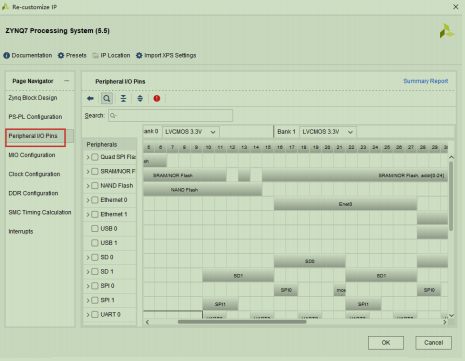Click the IP Location folder icon
The image size is (465, 361).
(x=95, y=55)
